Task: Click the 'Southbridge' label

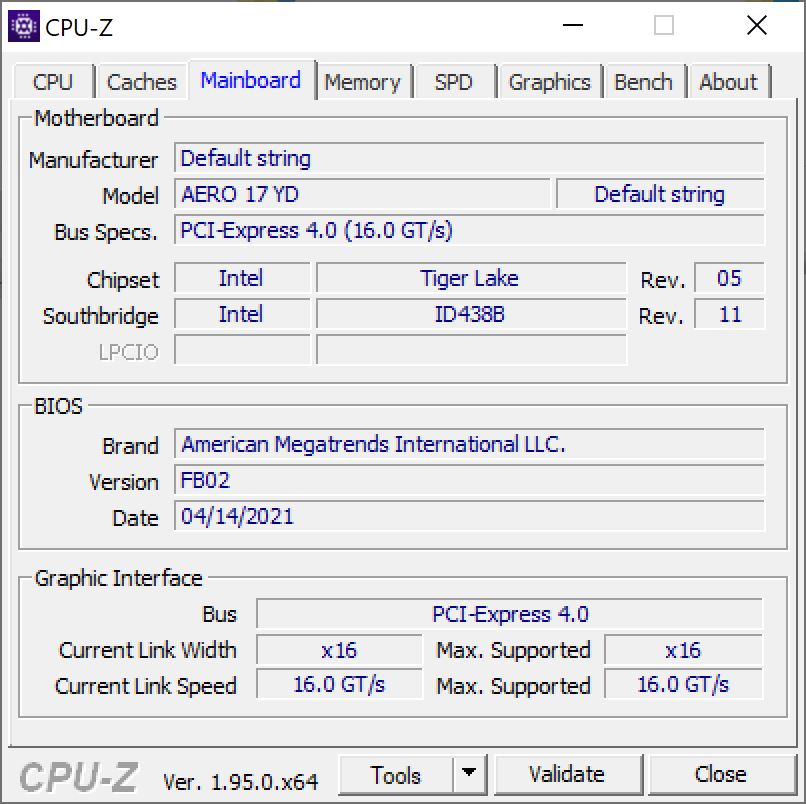Action: [x=101, y=316]
